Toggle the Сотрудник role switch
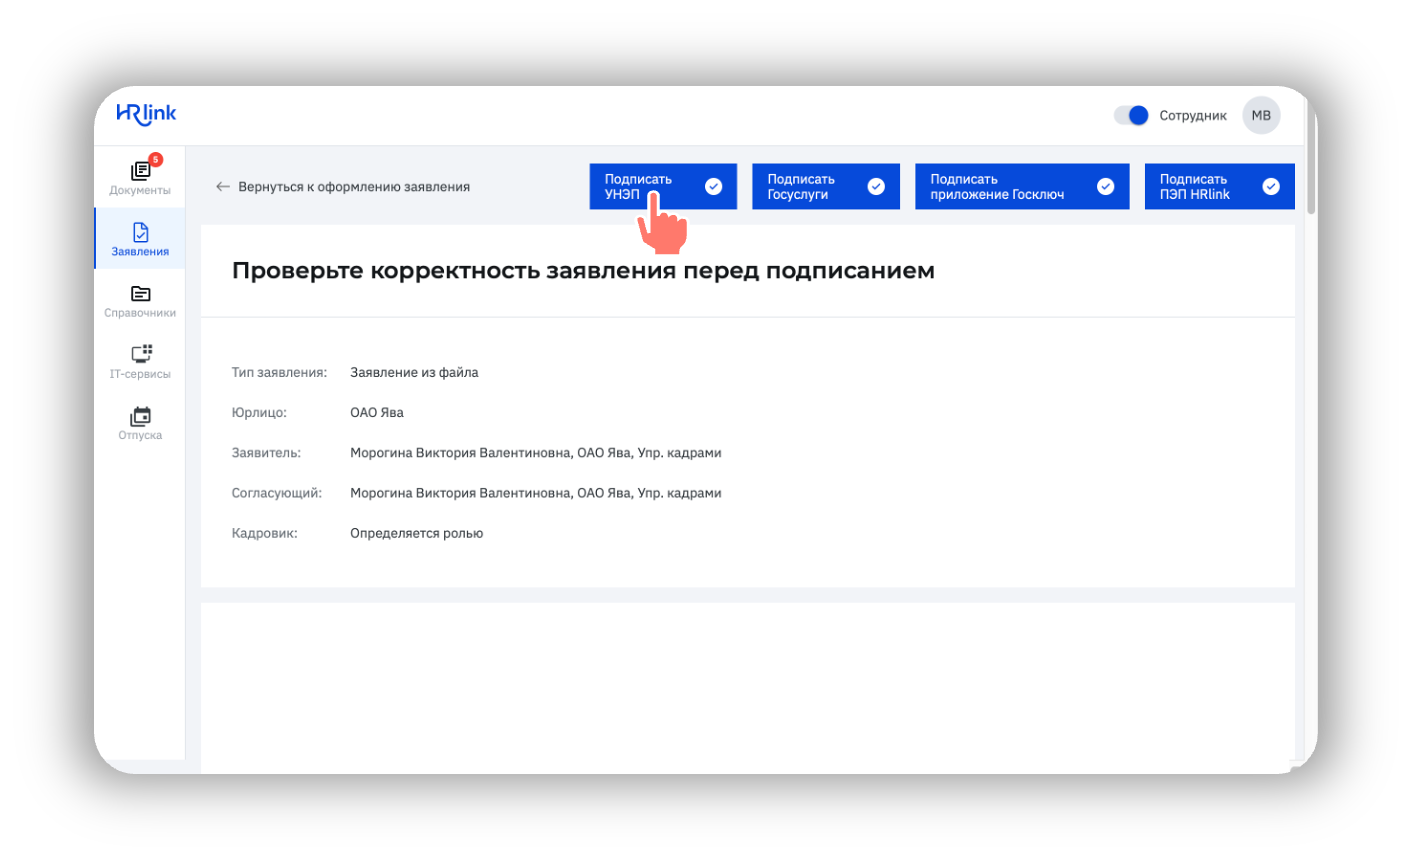 (1131, 115)
